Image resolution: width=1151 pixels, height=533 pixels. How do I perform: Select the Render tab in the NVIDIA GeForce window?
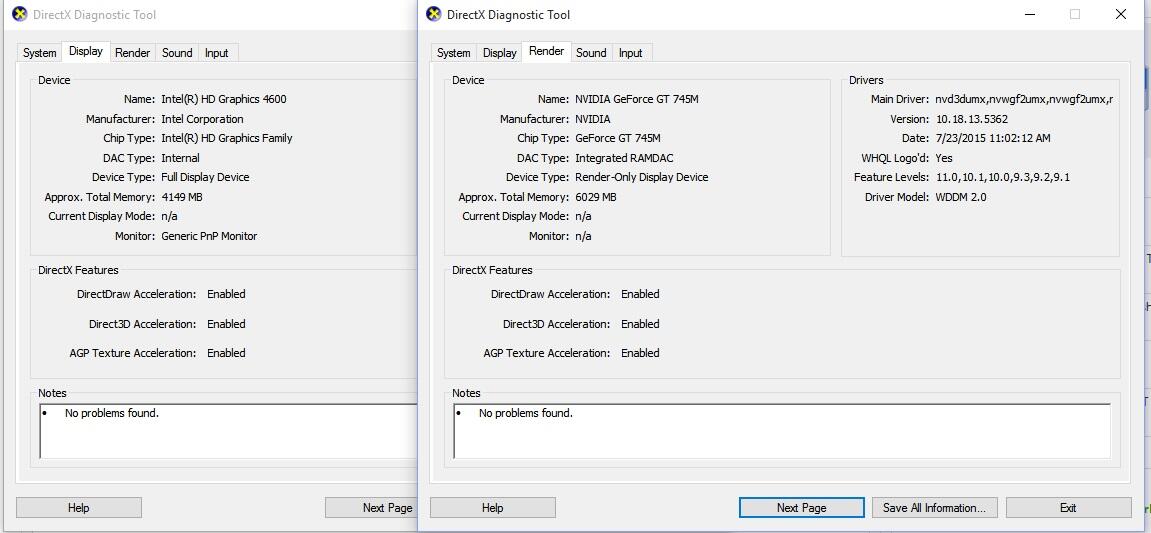[546, 52]
